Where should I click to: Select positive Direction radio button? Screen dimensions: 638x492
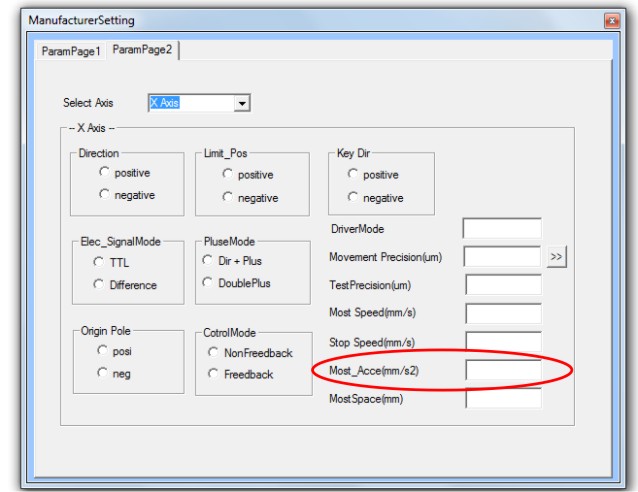pyautogui.click(x=104, y=173)
